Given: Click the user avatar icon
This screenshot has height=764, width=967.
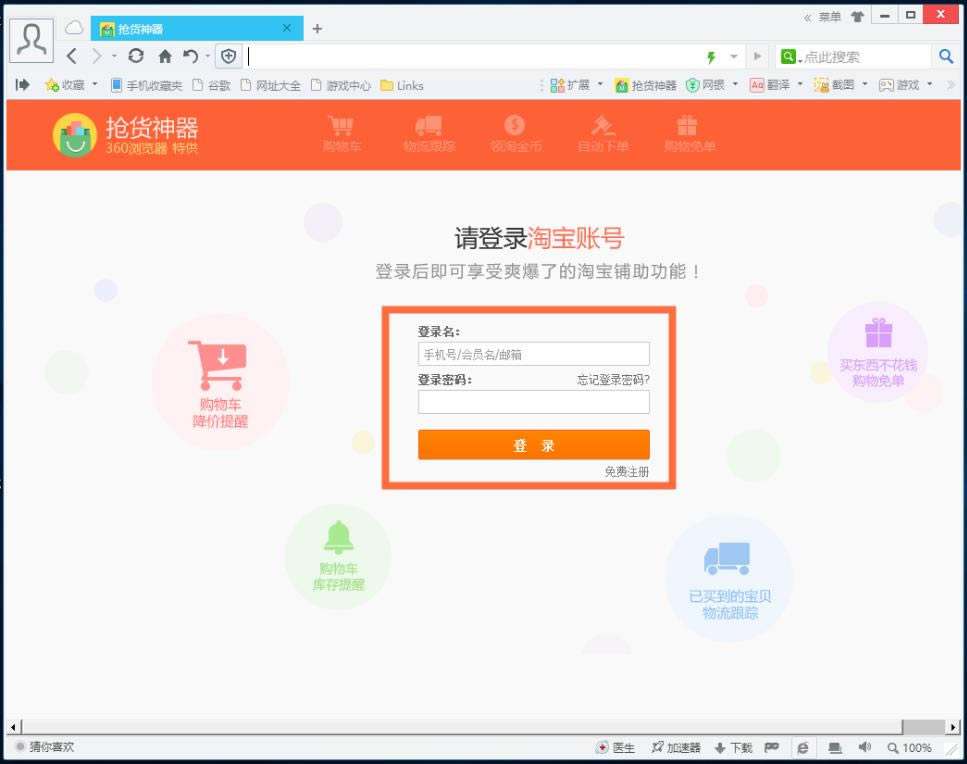Looking at the screenshot, I should click(31, 41).
